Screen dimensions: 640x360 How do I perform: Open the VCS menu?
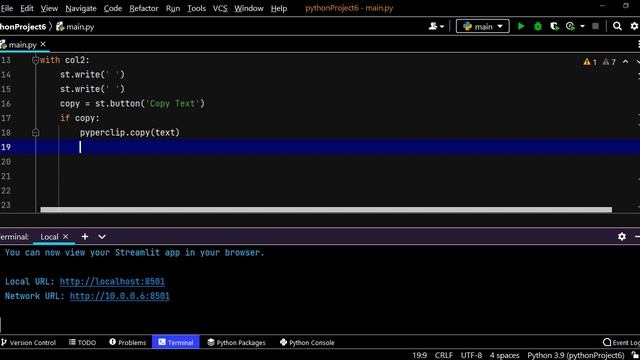(220, 8)
